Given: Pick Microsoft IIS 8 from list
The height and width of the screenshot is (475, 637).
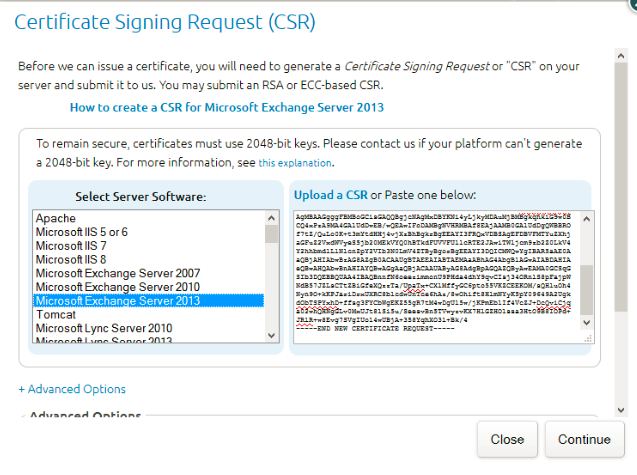Looking at the screenshot, I should pos(70,259).
